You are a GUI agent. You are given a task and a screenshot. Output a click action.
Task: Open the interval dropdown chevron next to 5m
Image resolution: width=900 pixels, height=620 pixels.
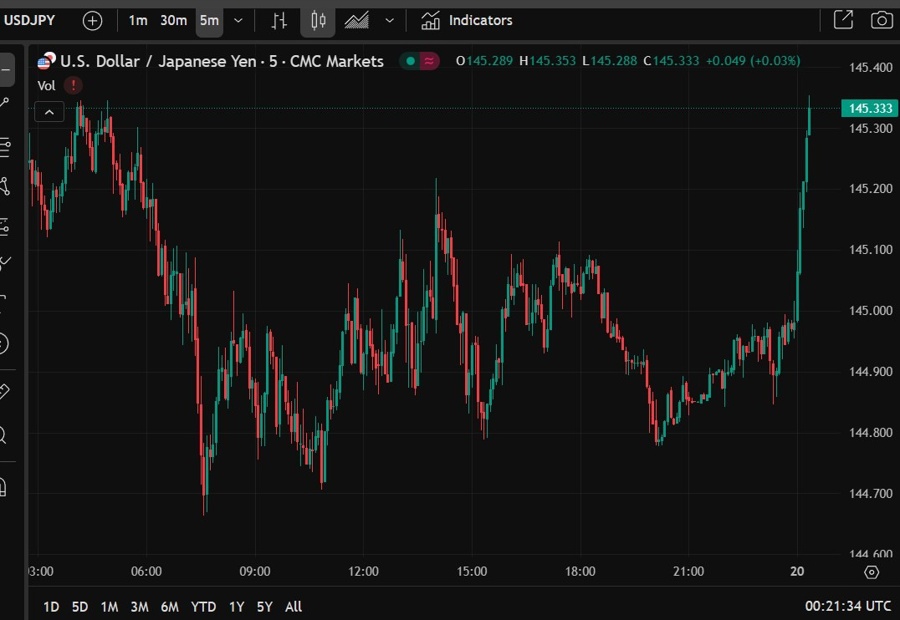(x=237, y=20)
